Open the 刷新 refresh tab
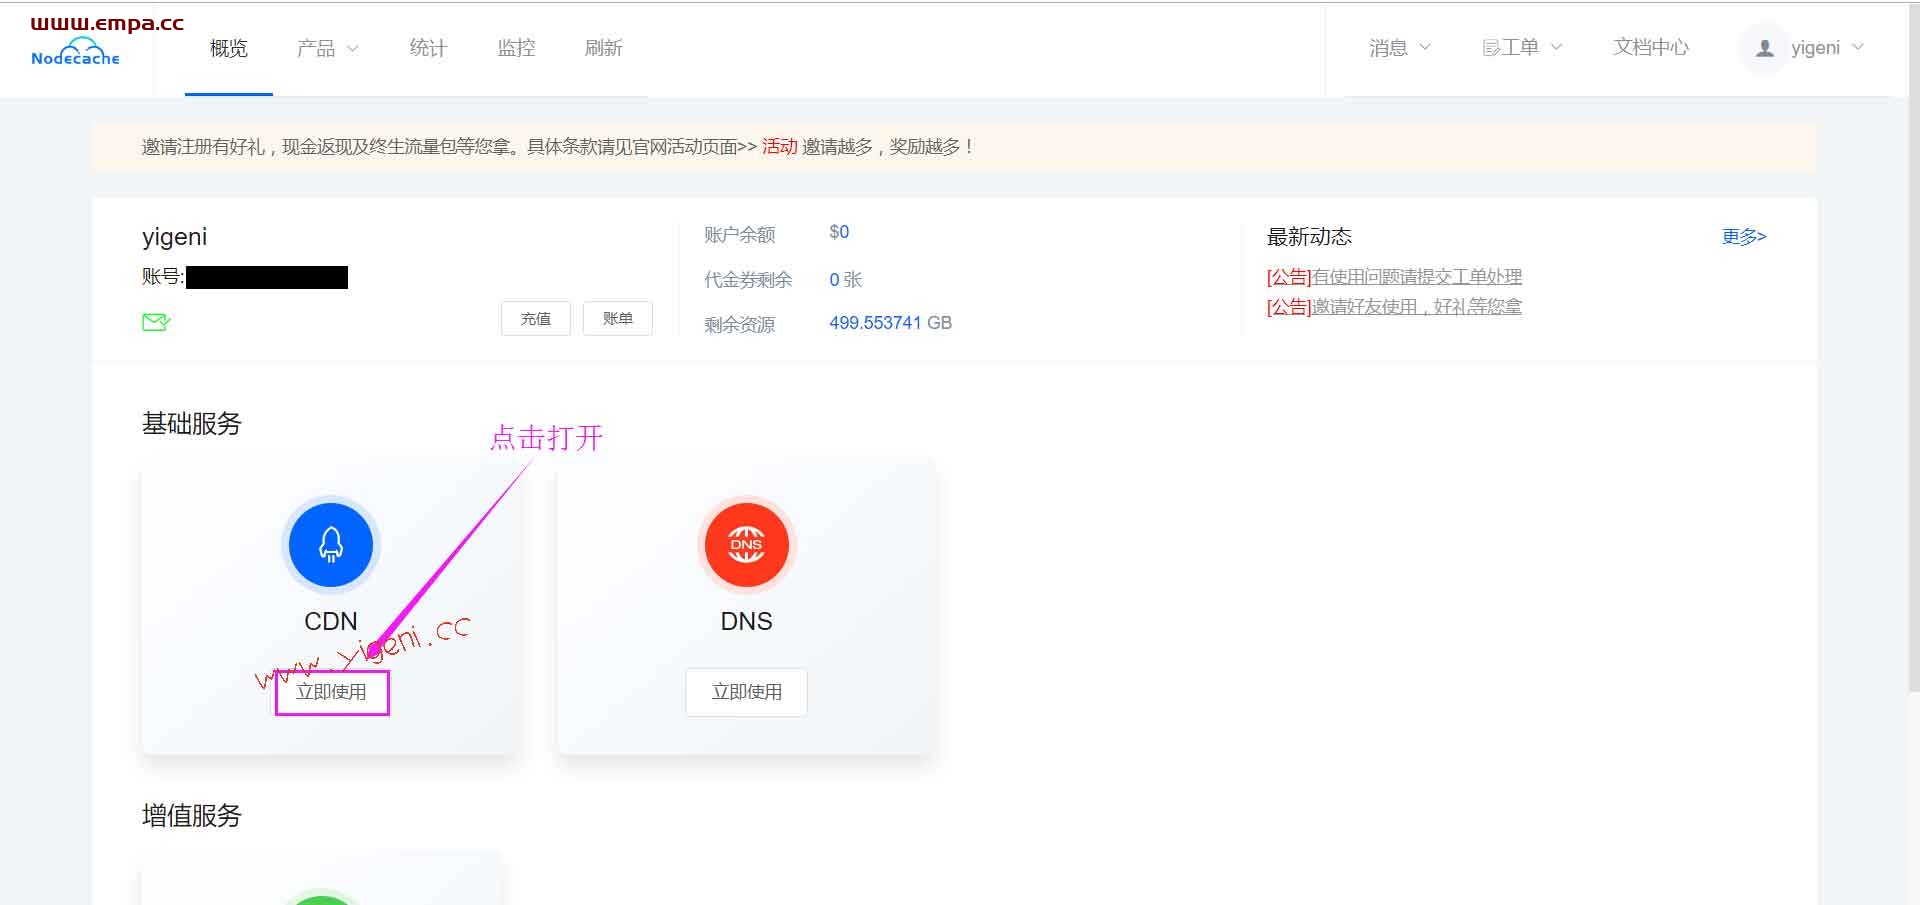Image resolution: width=1920 pixels, height=905 pixels. 603,48
